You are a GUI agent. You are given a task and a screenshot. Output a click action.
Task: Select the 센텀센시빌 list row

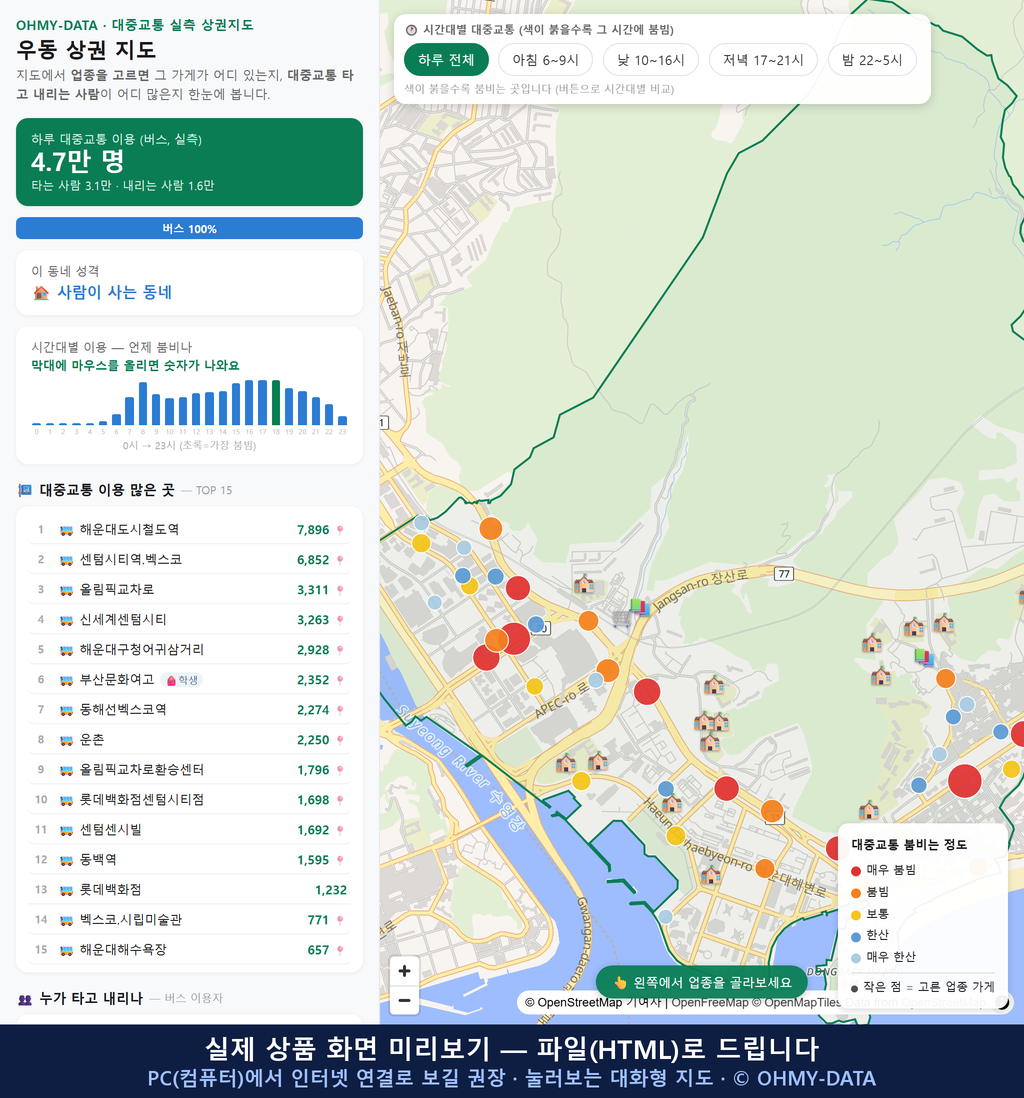[x=189, y=830]
